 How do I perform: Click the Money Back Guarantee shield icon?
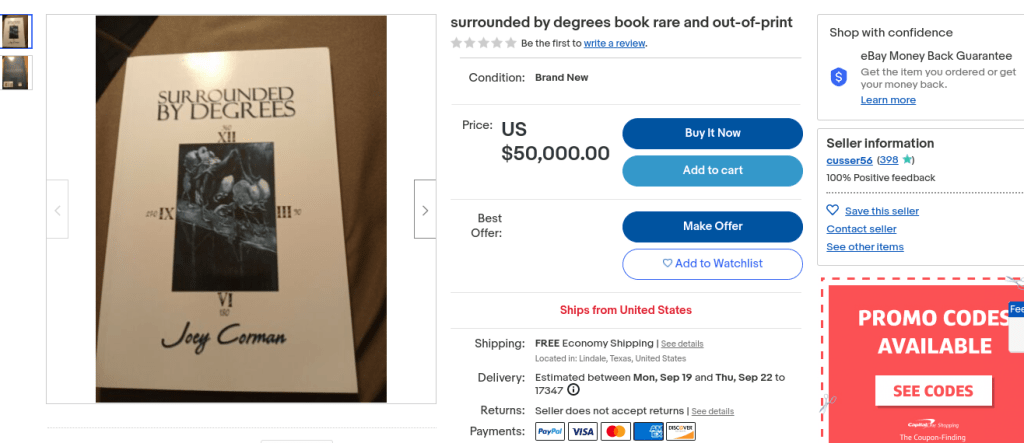[x=839, y=77]
